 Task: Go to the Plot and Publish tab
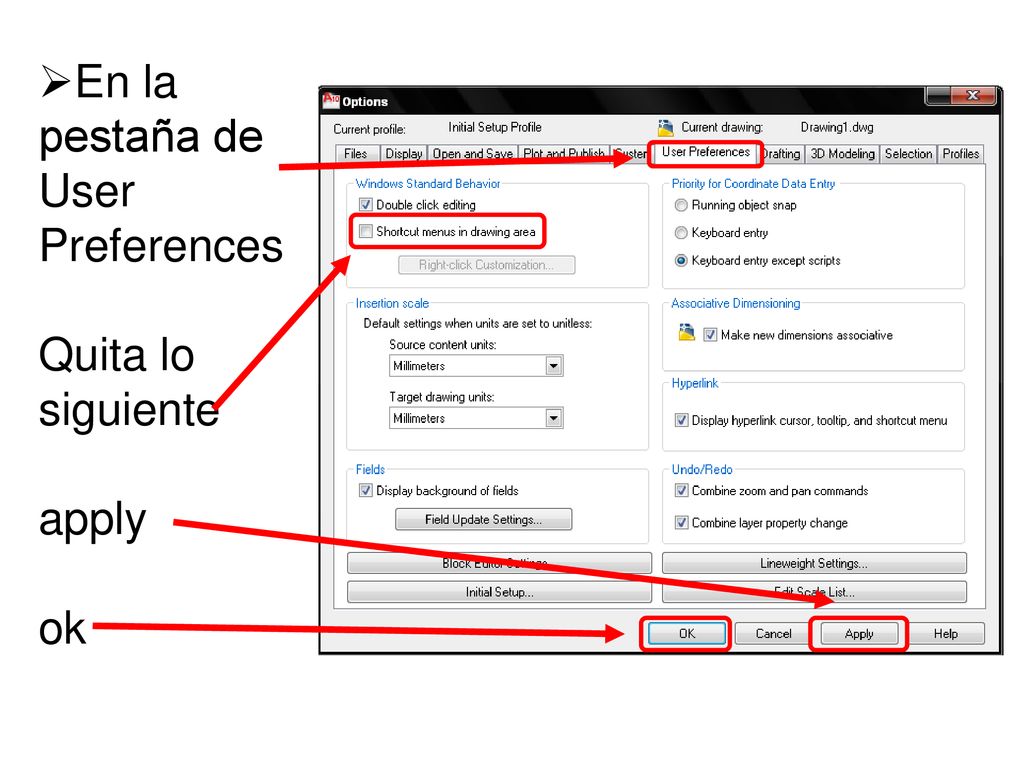(564, 153)
